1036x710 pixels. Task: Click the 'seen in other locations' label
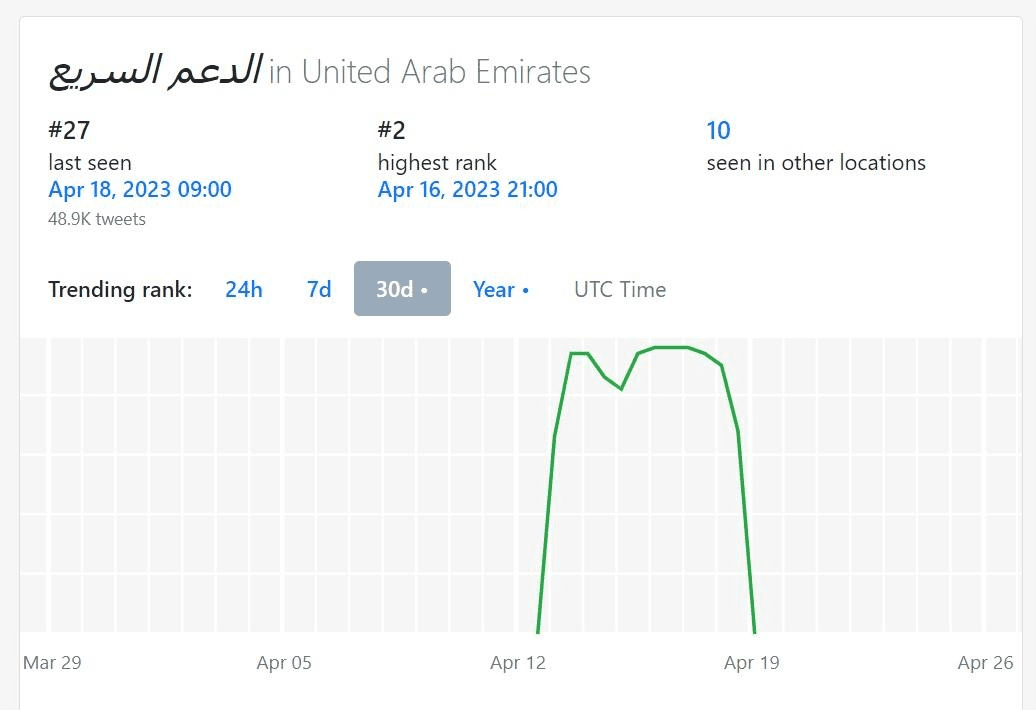816,162
